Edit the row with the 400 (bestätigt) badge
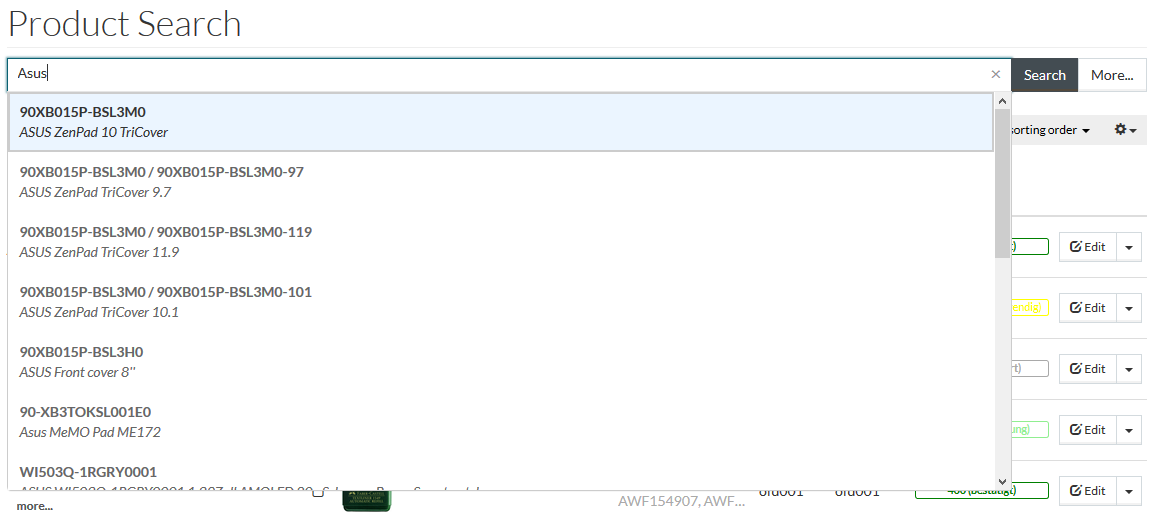Screen dimensions: 1162x512 click(1087, 491)
